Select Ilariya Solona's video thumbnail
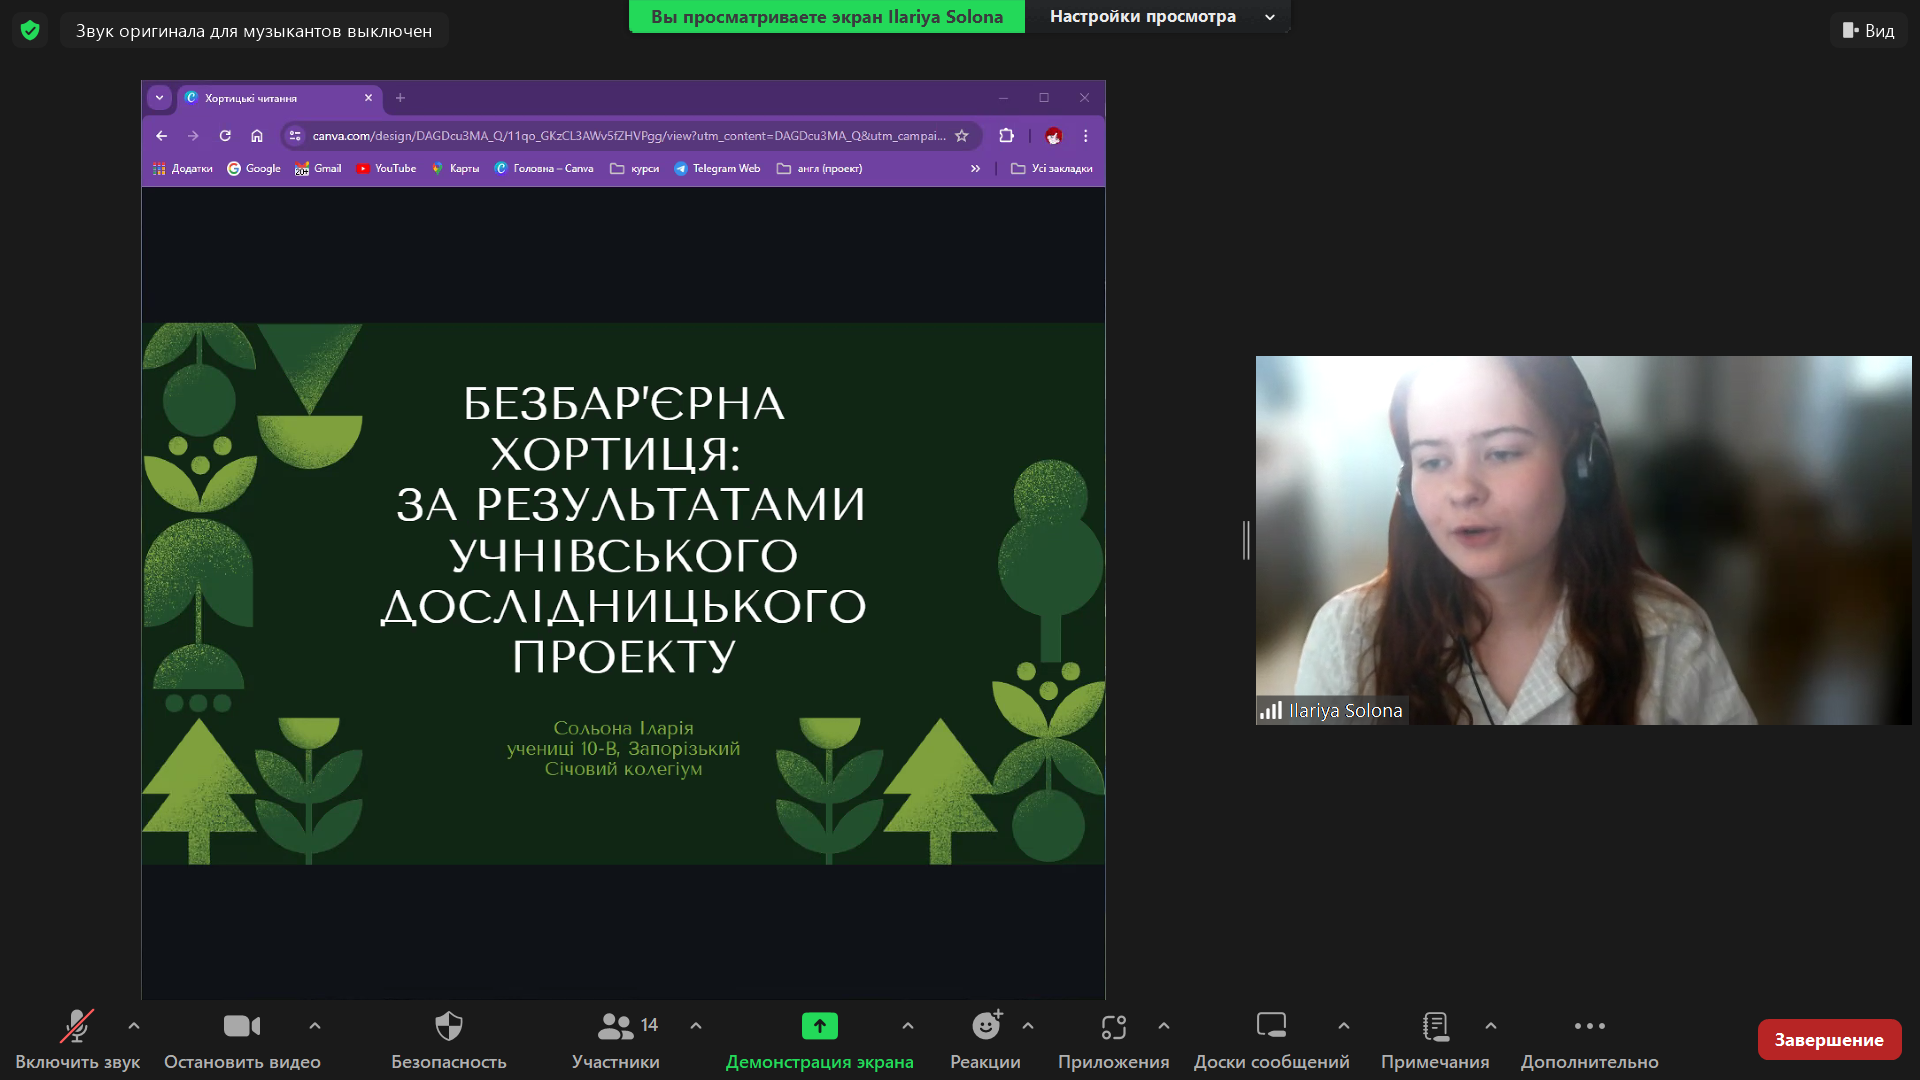The height and width of the screenshot is (1080, 1920). pos(1583,540)
